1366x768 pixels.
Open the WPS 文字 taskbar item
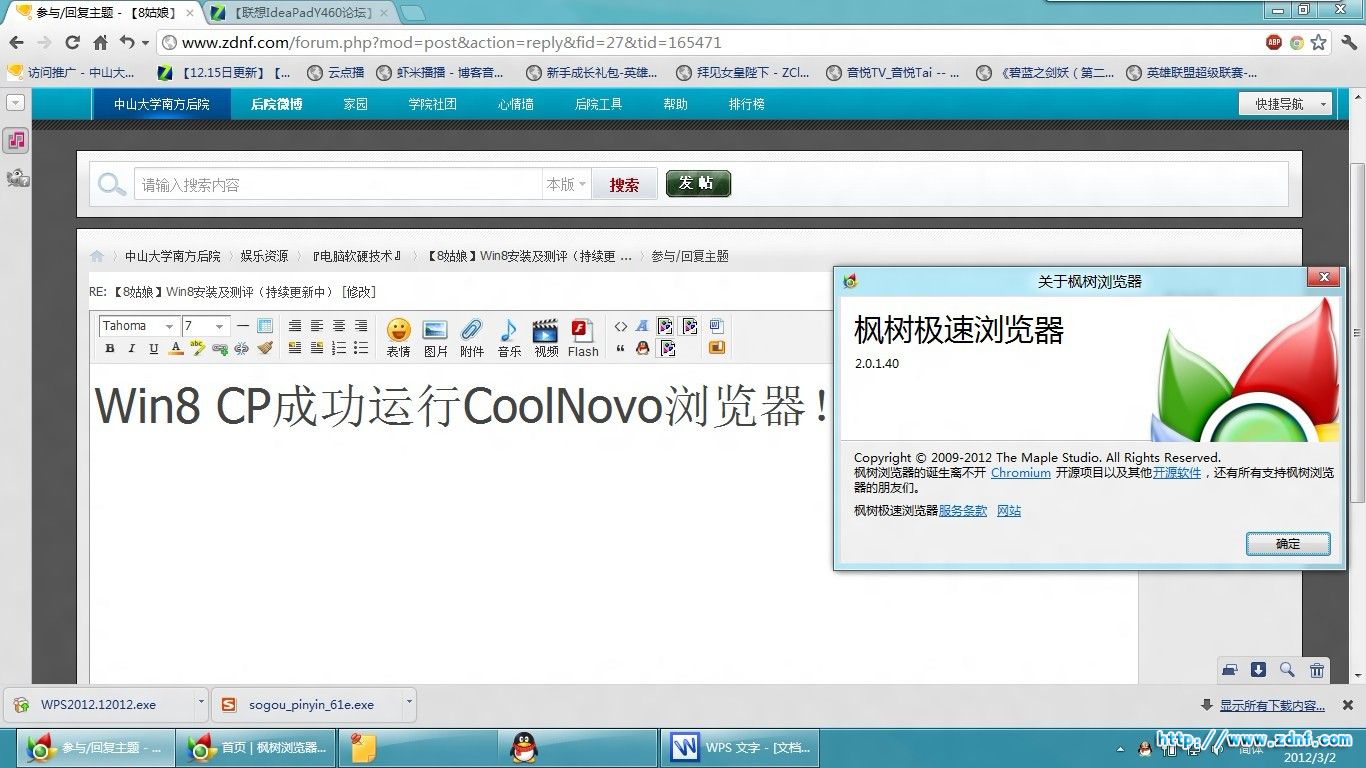[x=741, y=748]
